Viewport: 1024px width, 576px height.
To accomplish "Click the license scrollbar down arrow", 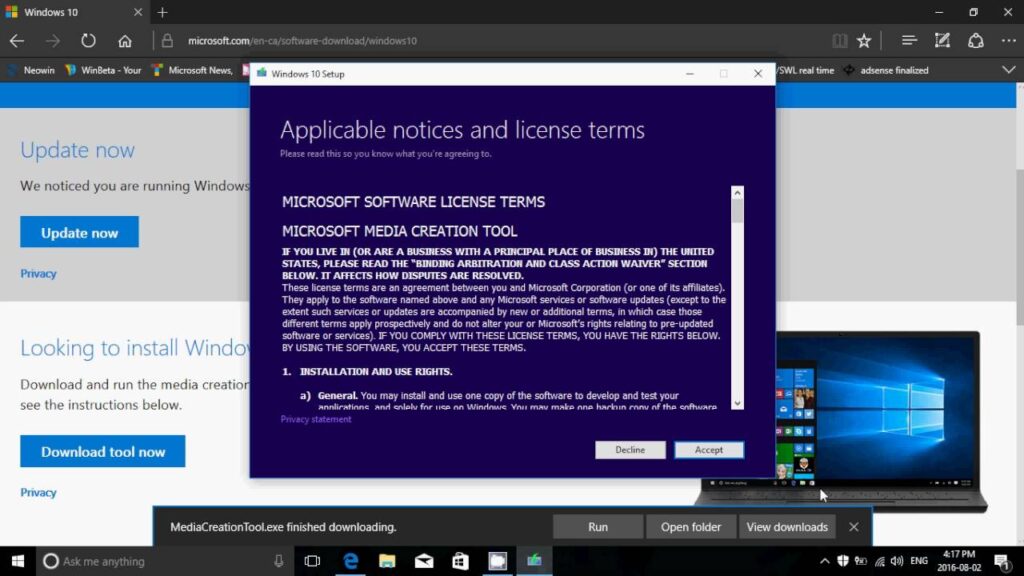I will click(737, 404).
